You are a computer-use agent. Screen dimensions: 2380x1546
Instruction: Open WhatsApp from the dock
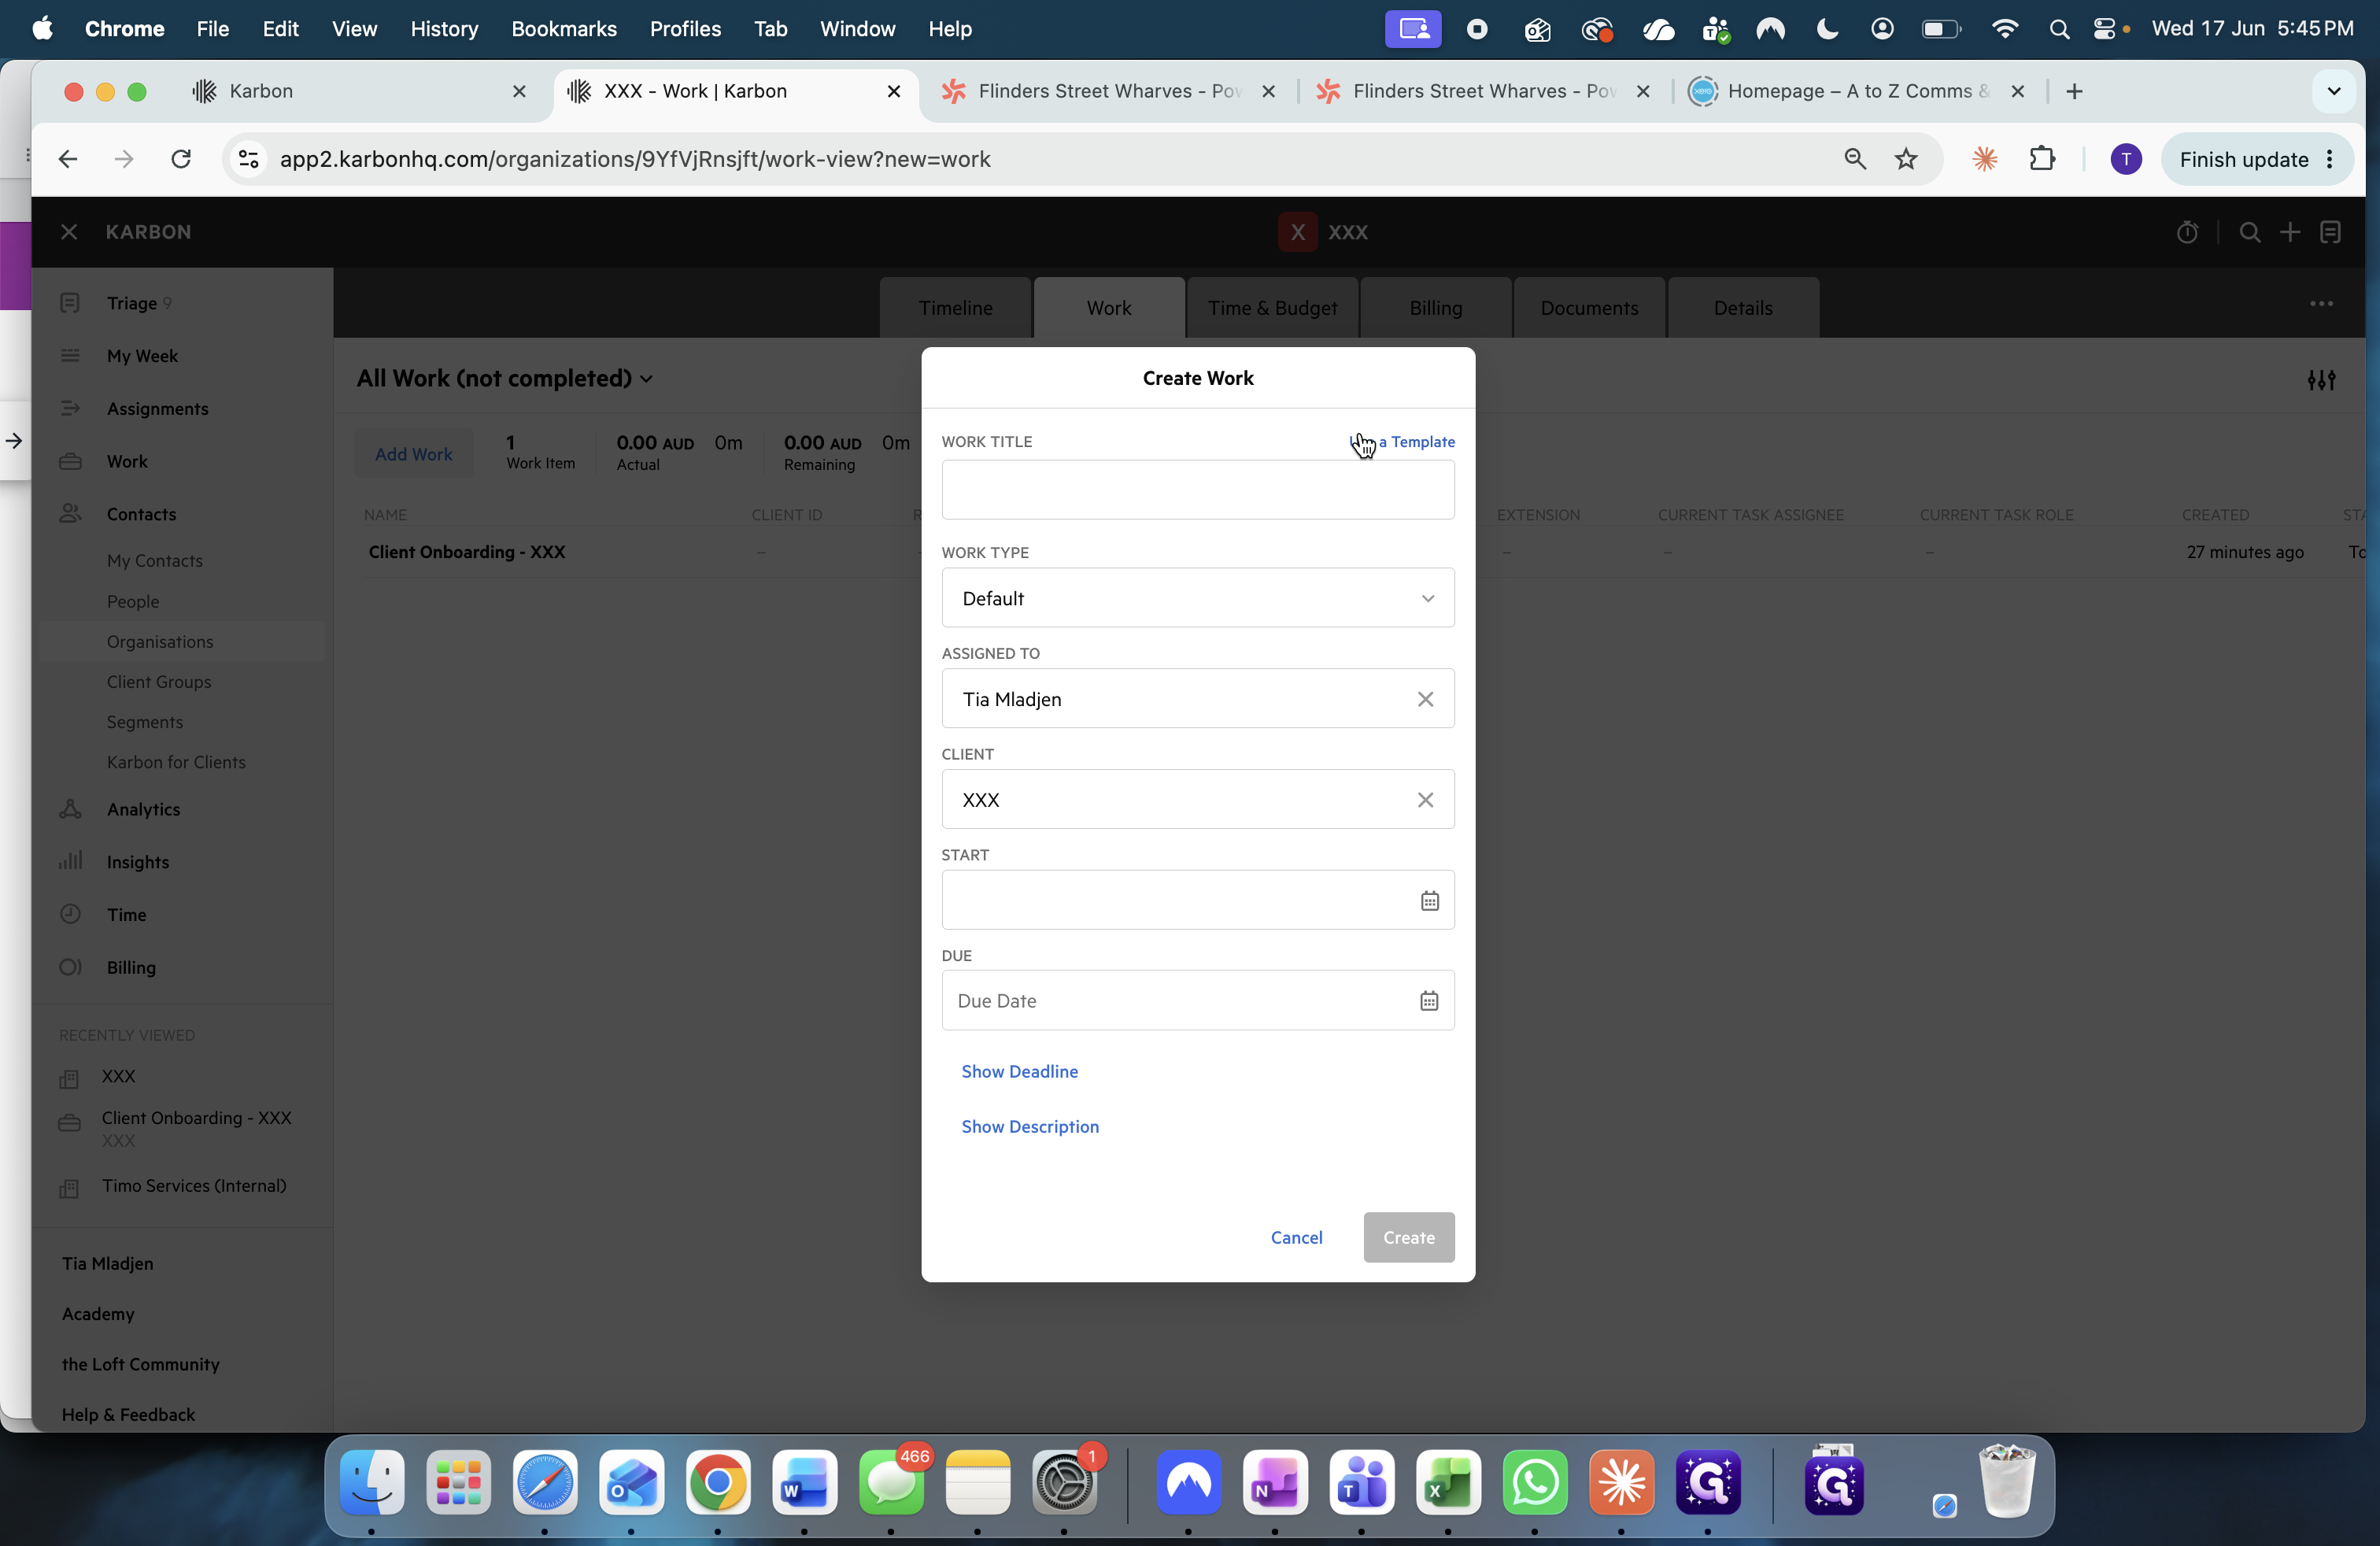click(x=1534, y=1482)
